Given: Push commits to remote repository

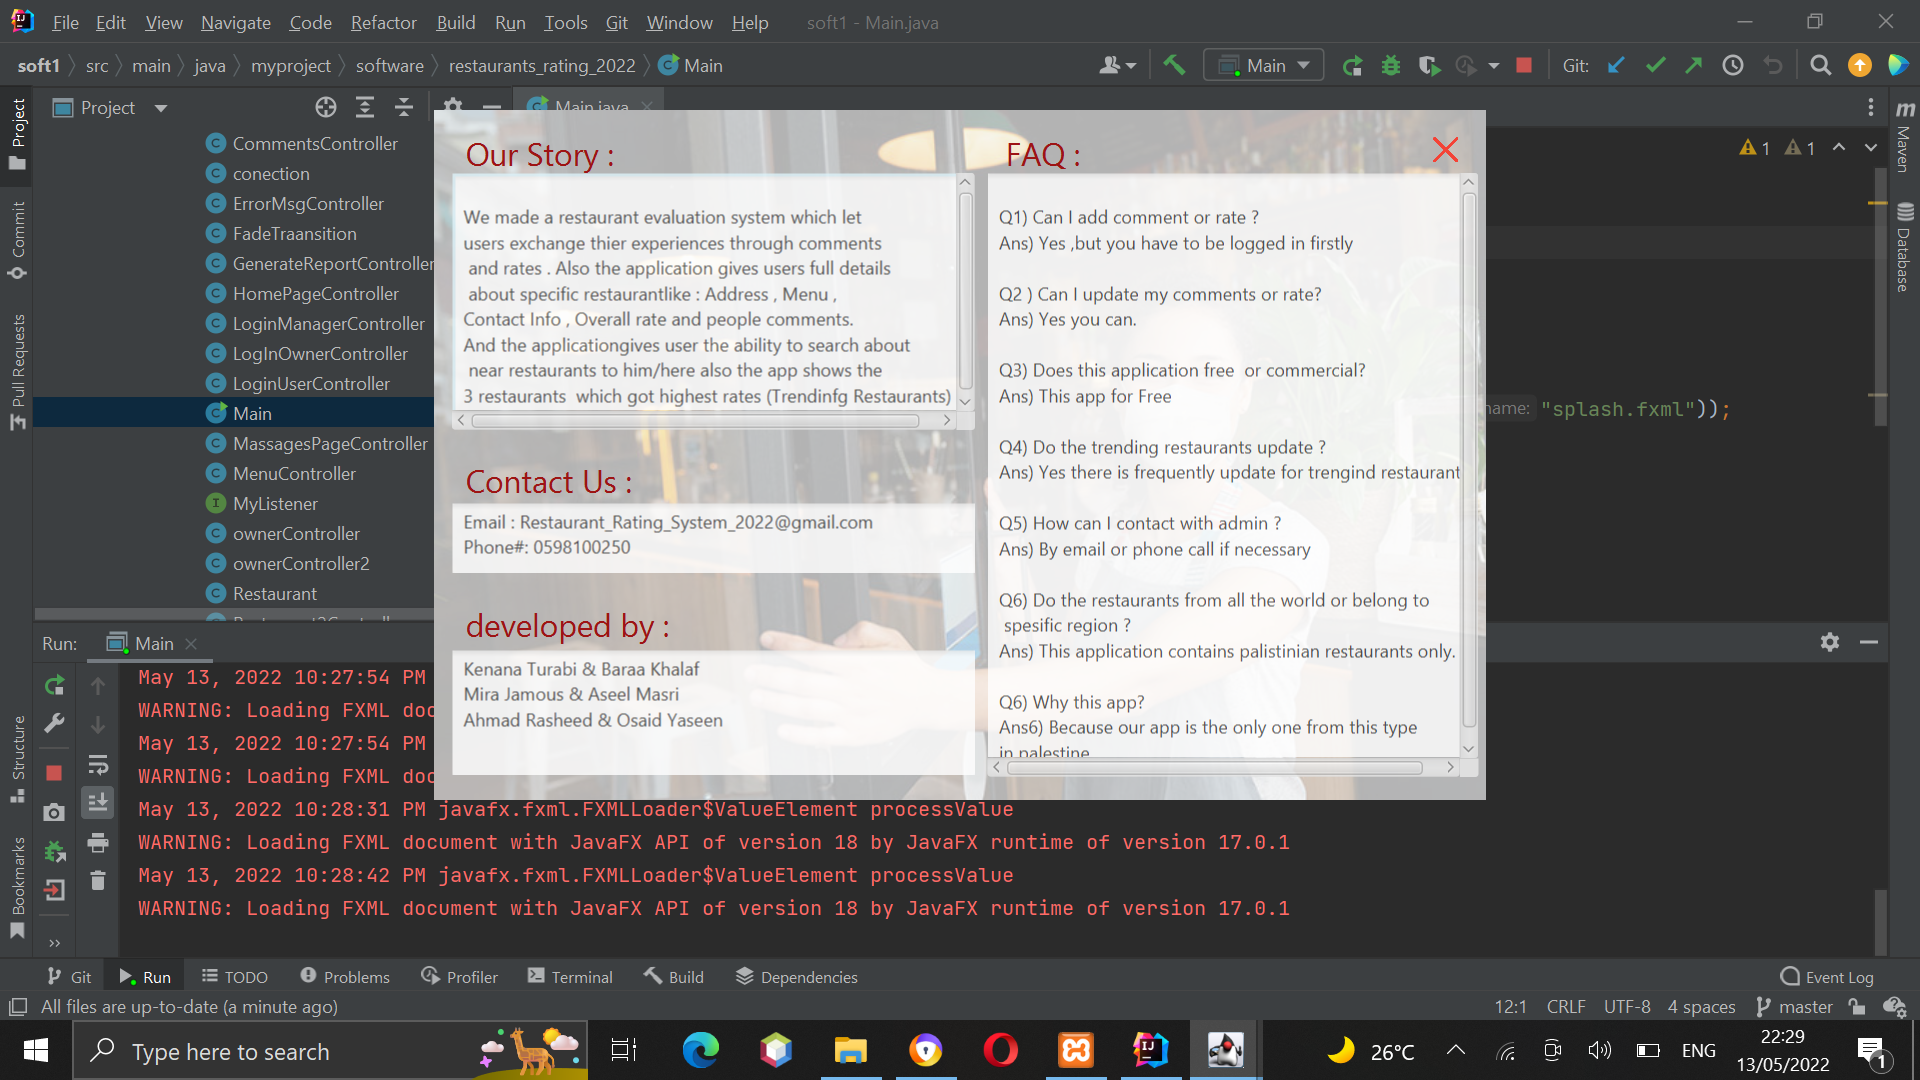Looking at the screenshot, I should click(1694, 64).
